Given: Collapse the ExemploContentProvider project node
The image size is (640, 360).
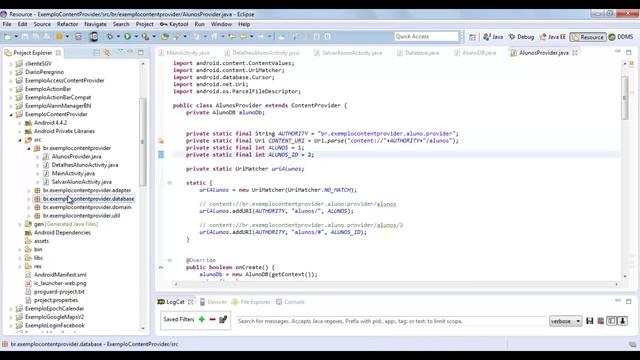Looking at the screenshot, I should 11,114.
